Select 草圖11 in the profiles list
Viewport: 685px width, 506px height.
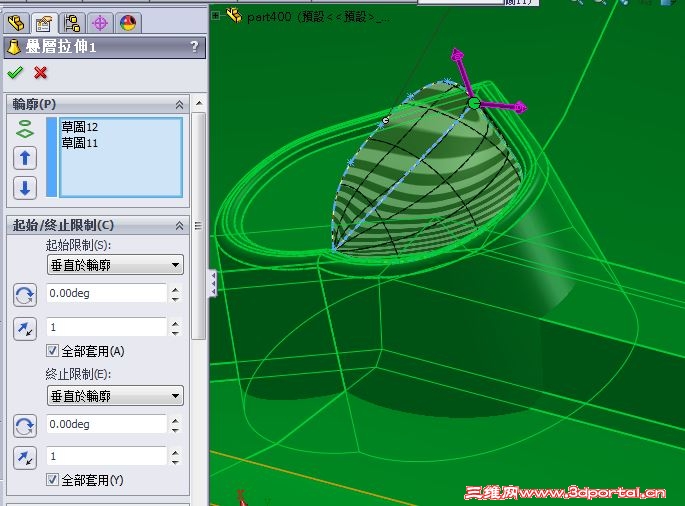pos(80,143)
